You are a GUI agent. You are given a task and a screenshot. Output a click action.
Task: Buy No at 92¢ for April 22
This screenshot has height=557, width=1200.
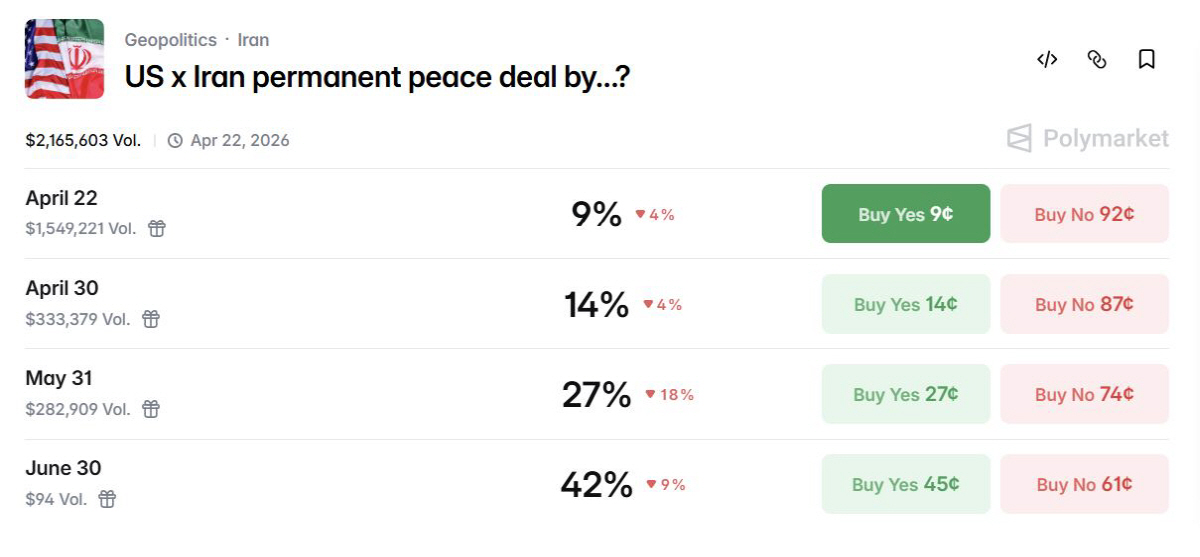coord(1084,214)
